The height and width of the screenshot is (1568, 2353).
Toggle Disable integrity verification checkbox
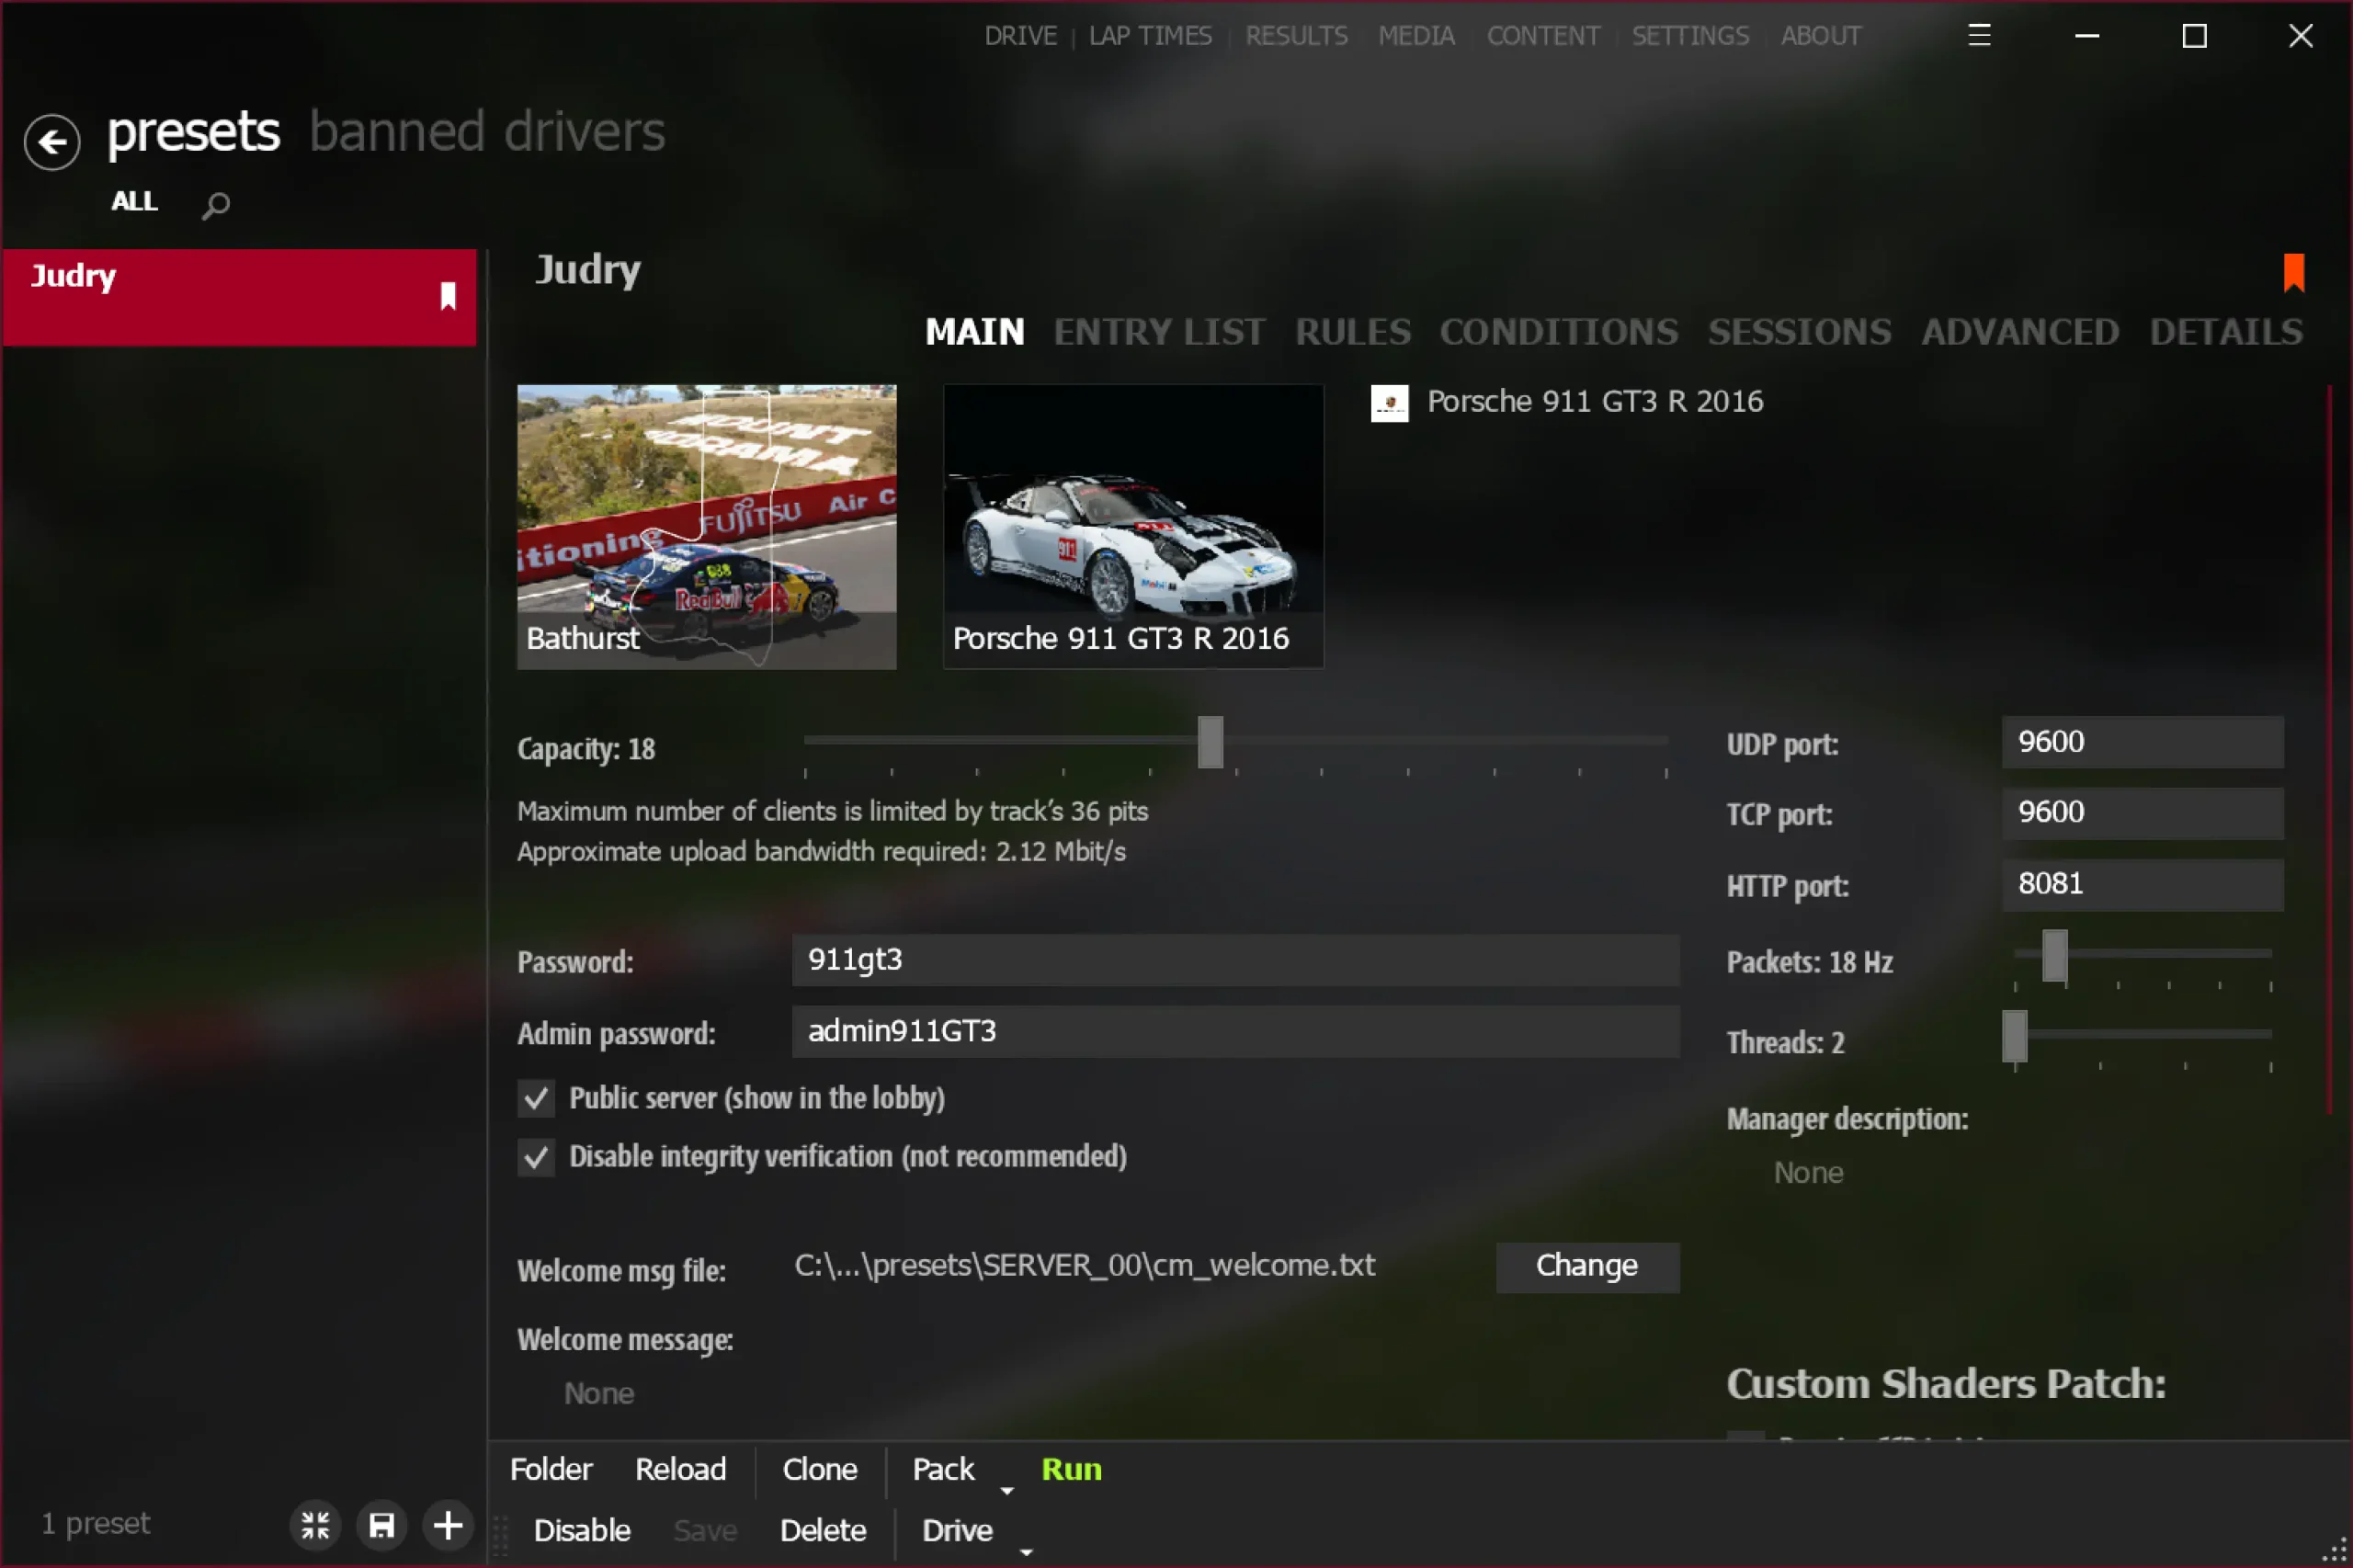pos(536,1157)
